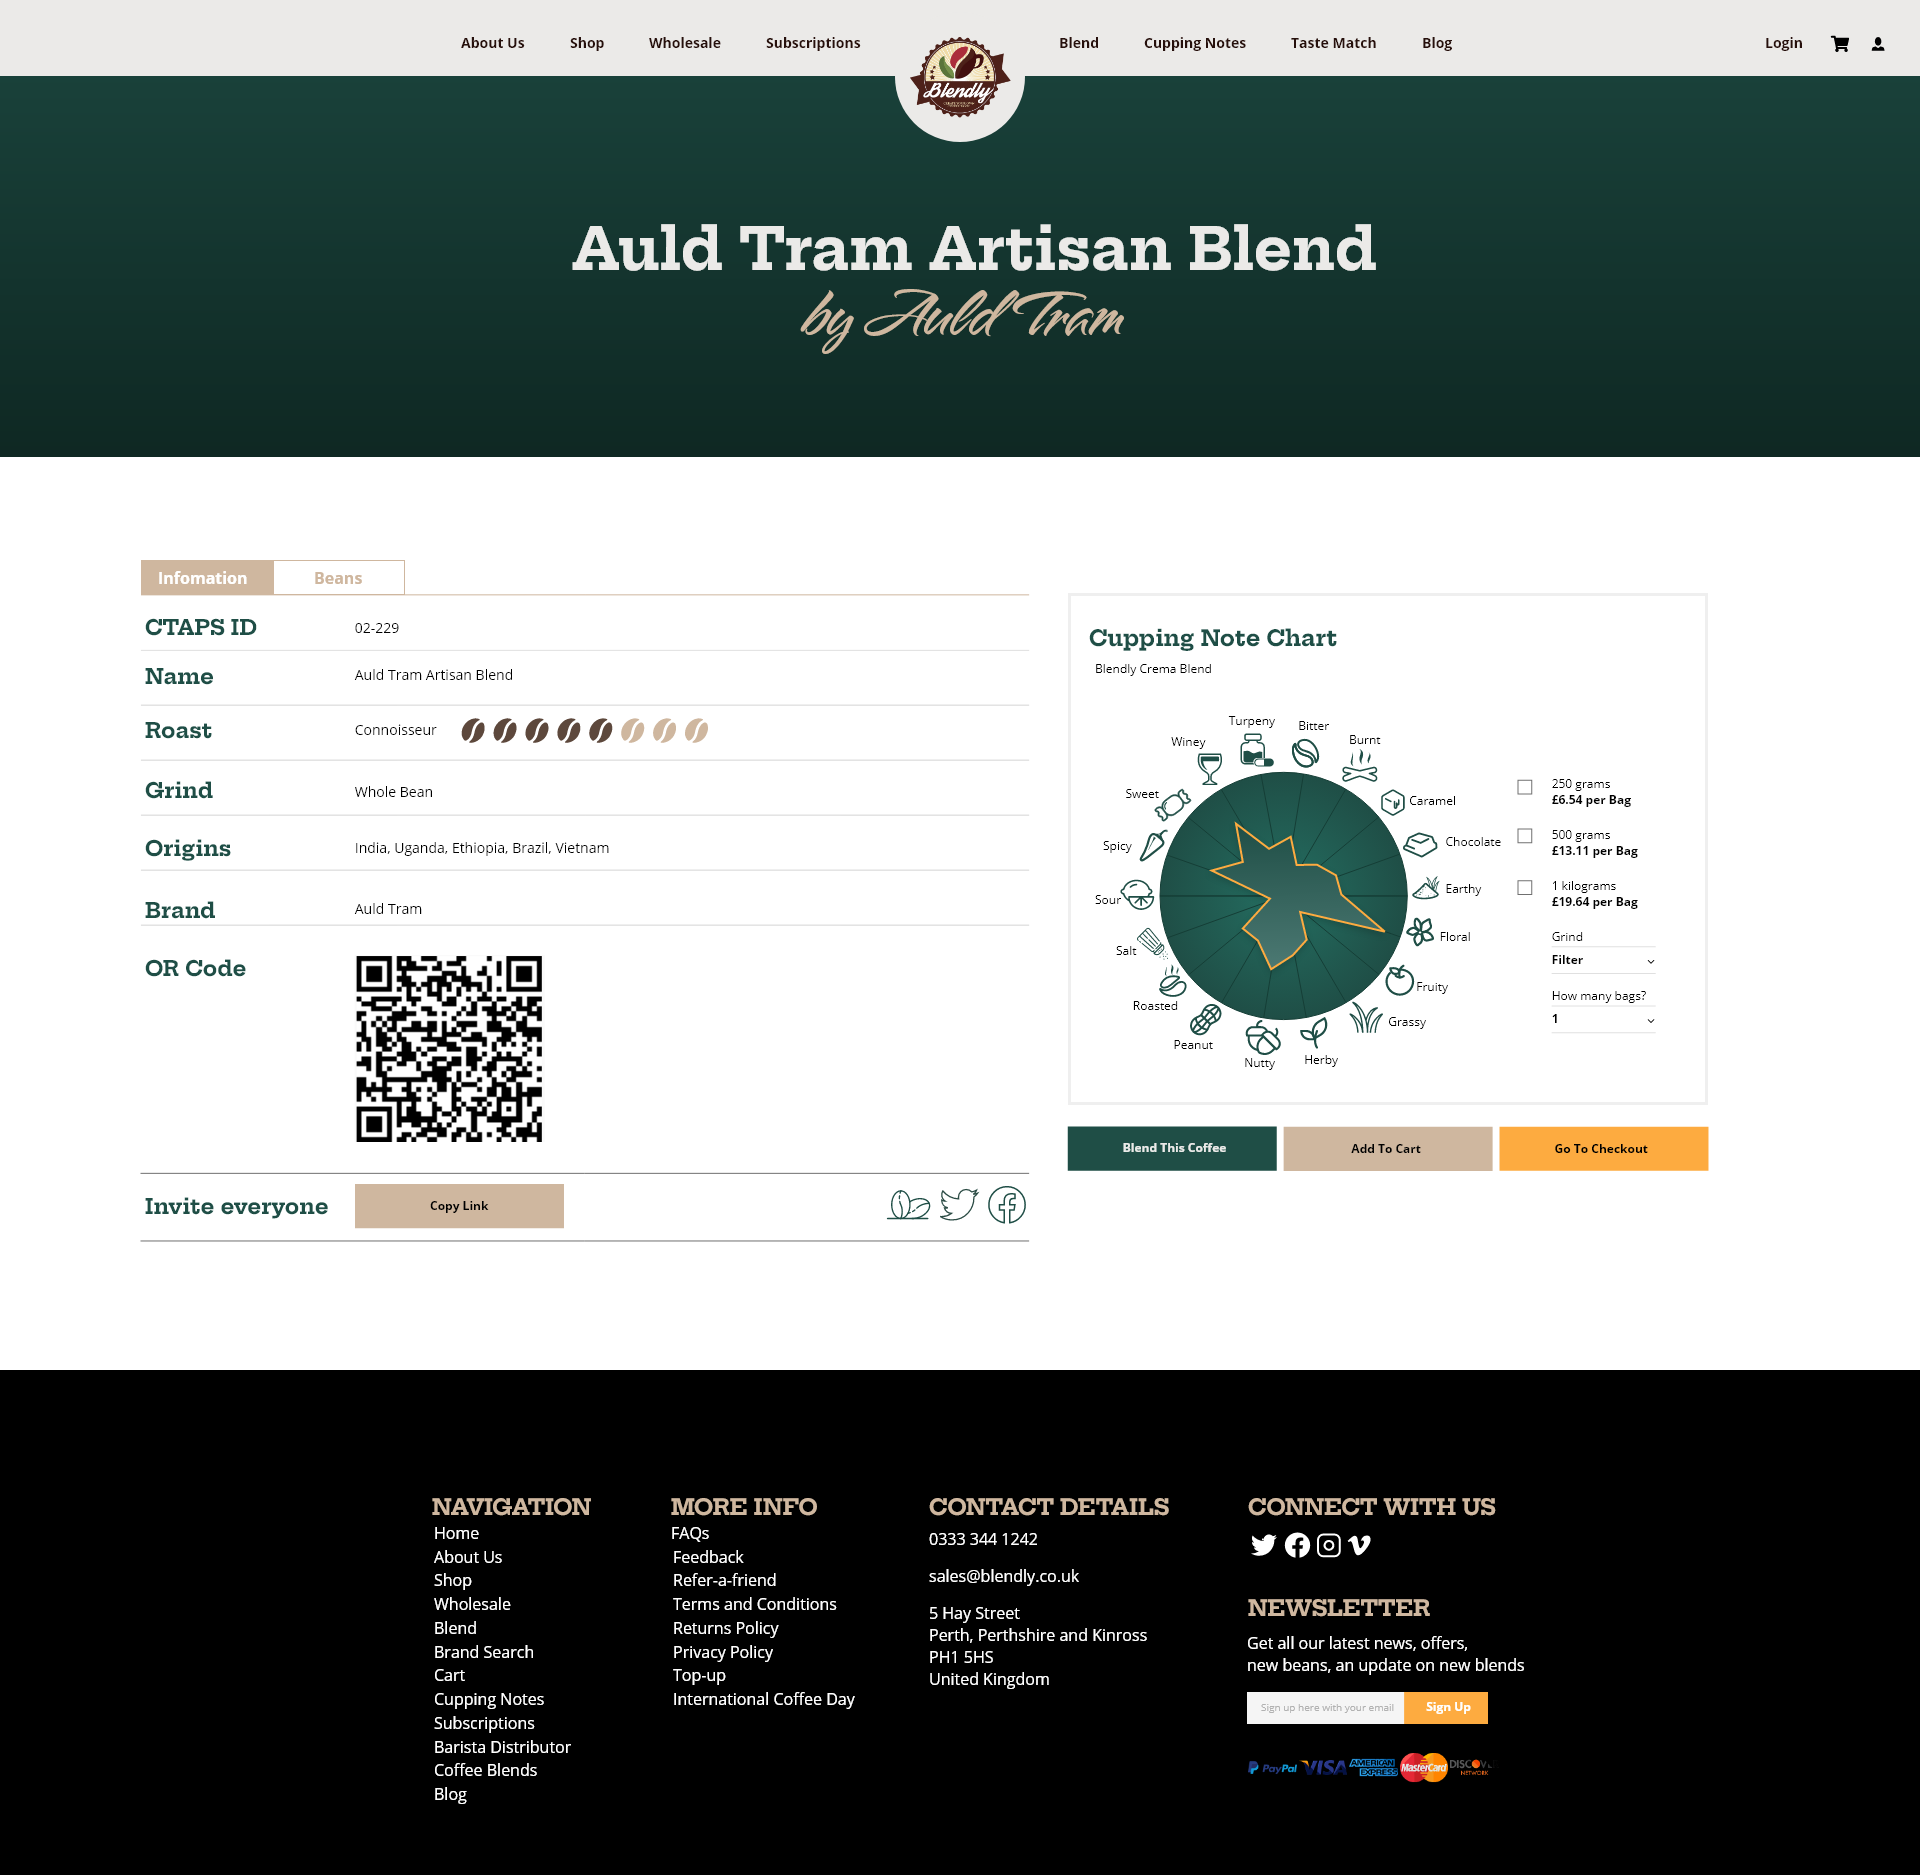The height and width of the screenshot is (1875, 1920).
Task: Click the Login link
Action: click(x=1784, y=43)
